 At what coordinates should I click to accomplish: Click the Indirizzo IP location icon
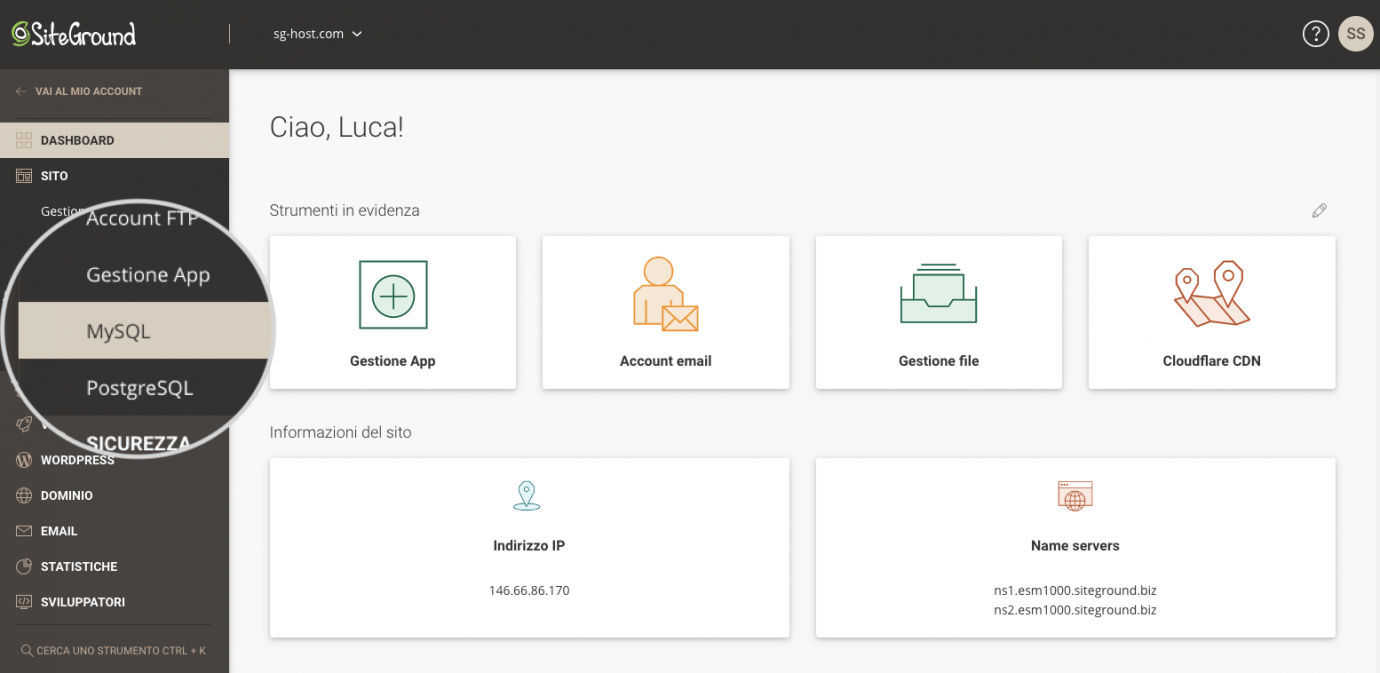(x=527, y=496)
